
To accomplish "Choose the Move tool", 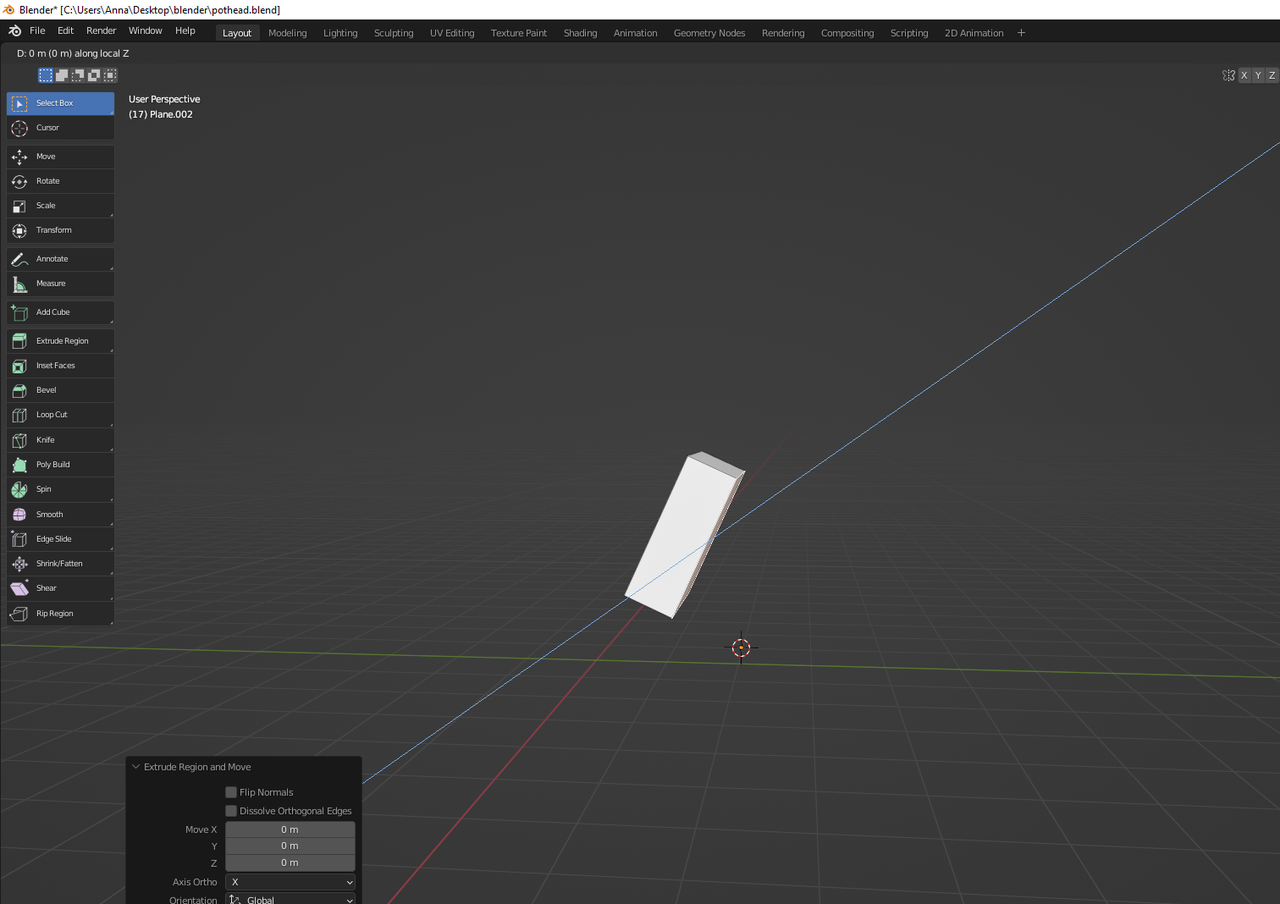I will (60, 157).
